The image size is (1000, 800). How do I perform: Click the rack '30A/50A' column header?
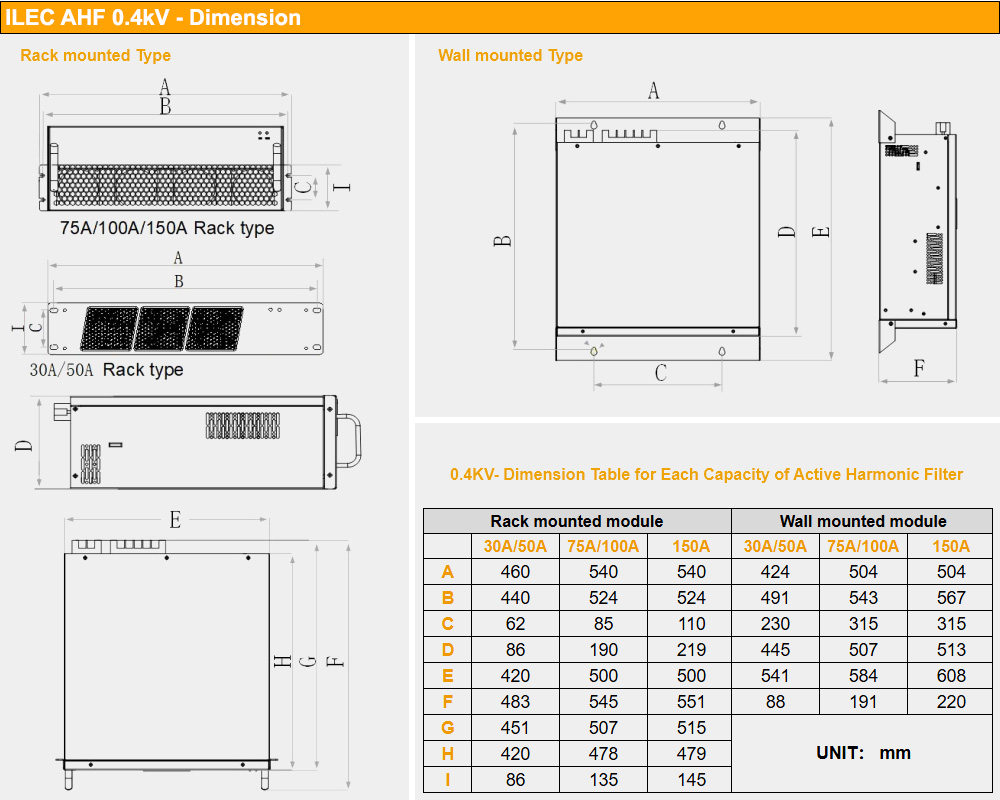tap(515, 547)
